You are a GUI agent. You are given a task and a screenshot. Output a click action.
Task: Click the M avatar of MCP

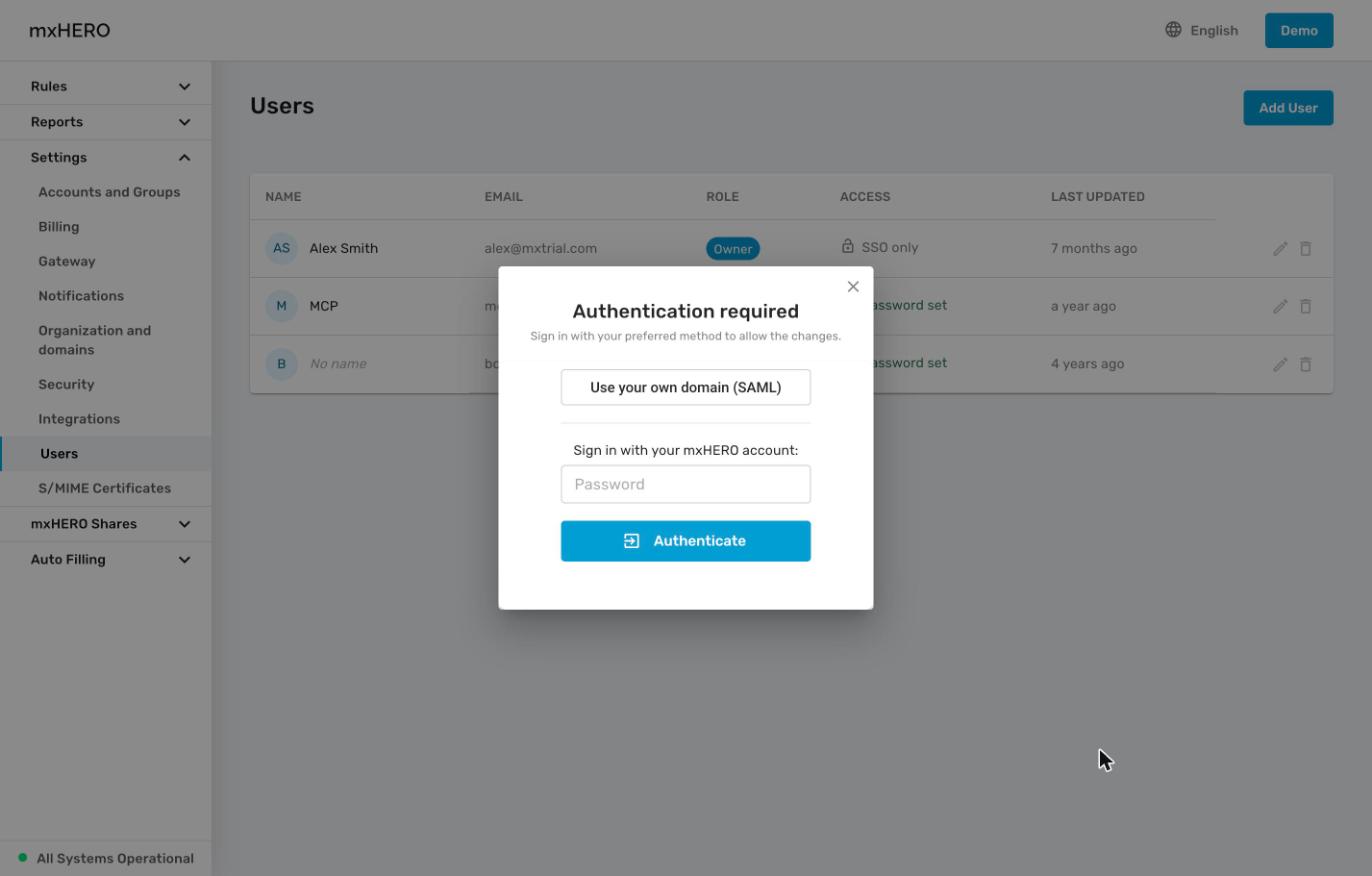(281, 306)
